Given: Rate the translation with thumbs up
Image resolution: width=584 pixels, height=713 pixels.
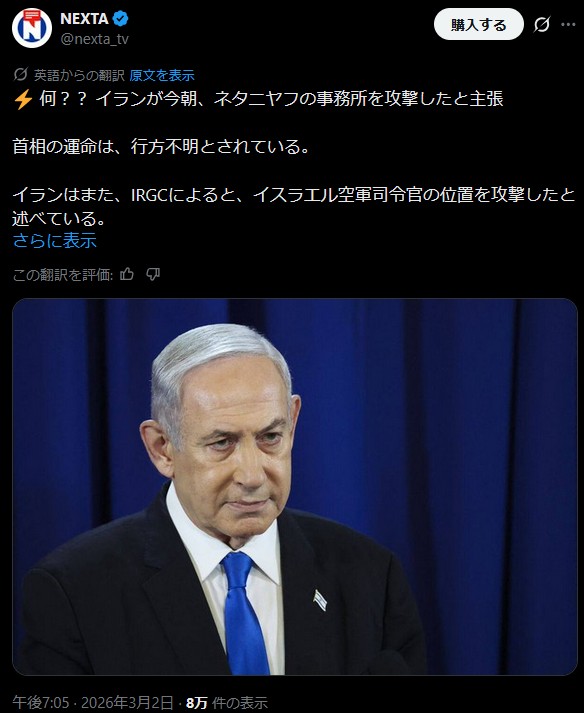Looking at the screenshot, I should tap(127, 274).
